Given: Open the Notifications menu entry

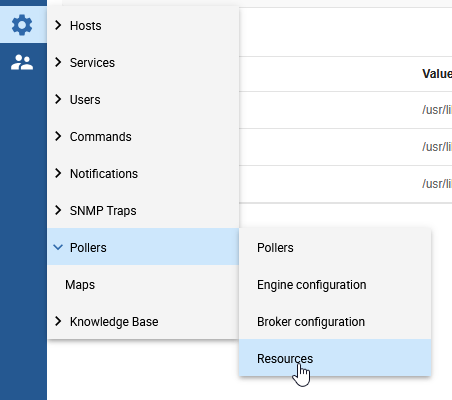Looking at the screenshot, I should (x=143, y=173).
